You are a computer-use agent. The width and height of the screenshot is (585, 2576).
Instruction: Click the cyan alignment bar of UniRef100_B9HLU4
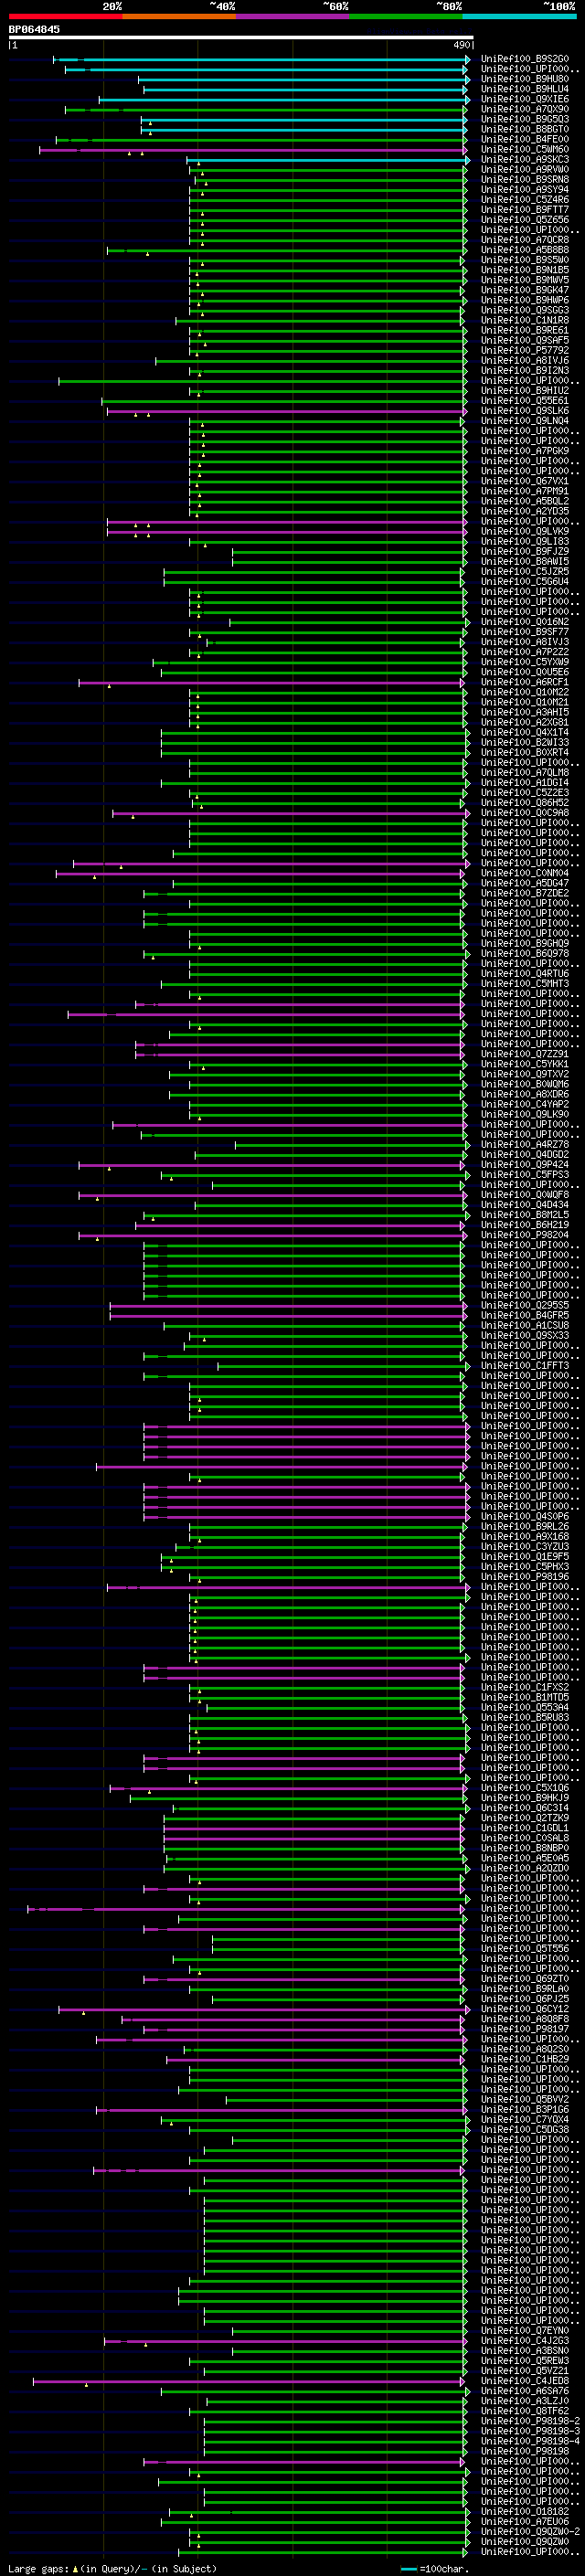[305, 90]
